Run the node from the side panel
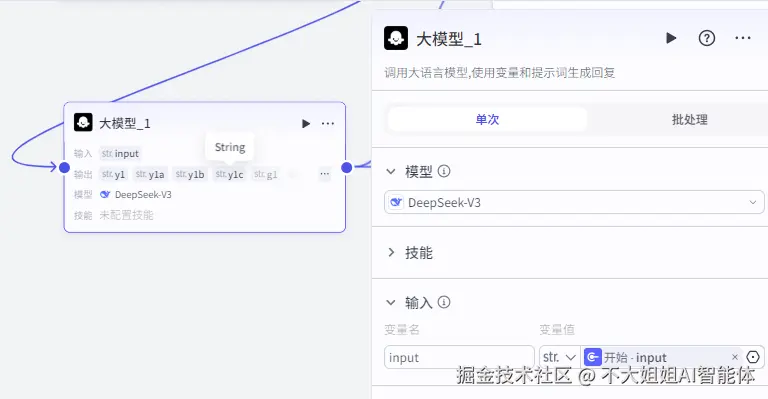The image size is (768, 399). tap(671, 38)
